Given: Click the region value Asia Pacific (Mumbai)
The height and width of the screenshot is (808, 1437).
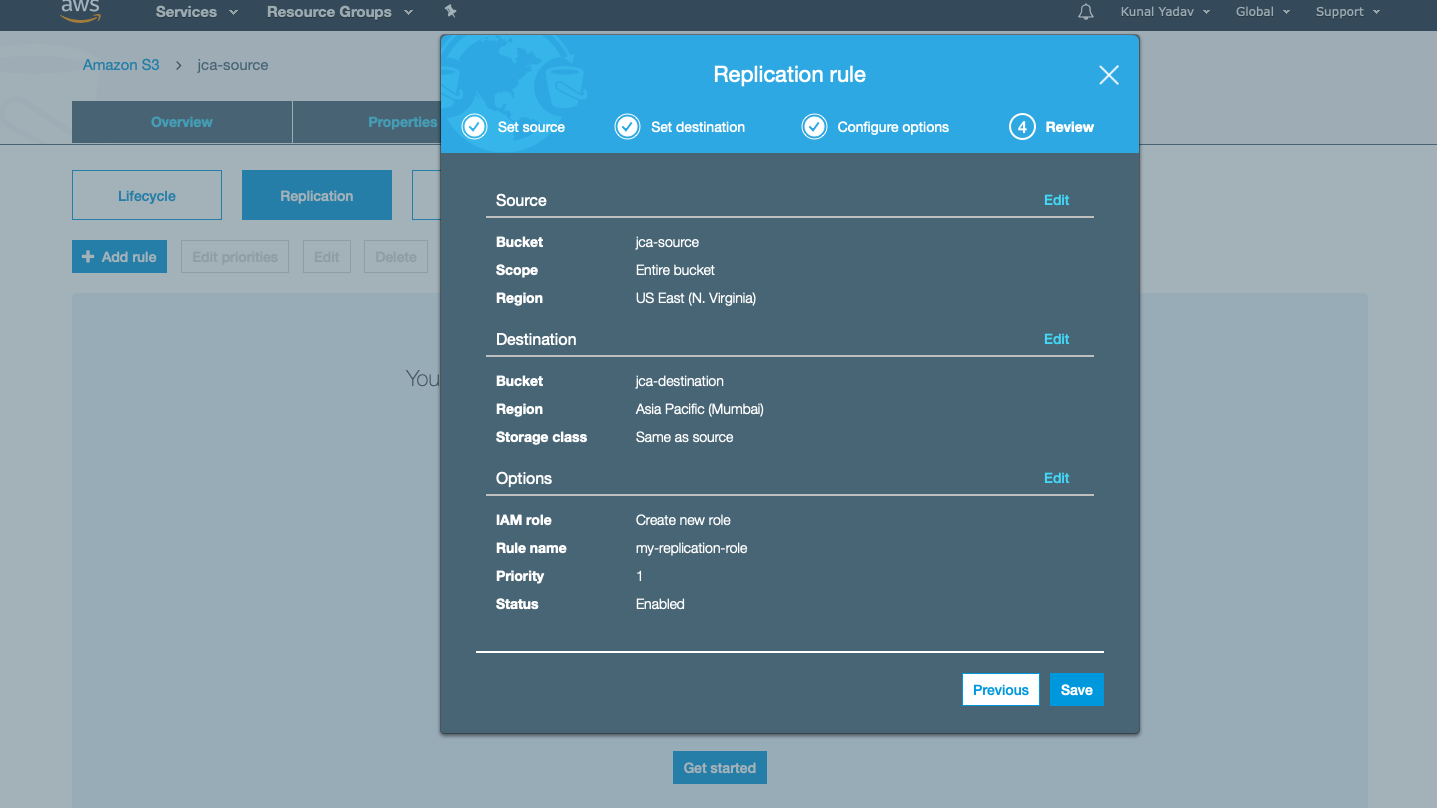Looking at the screenshot, I should point(700,409).
